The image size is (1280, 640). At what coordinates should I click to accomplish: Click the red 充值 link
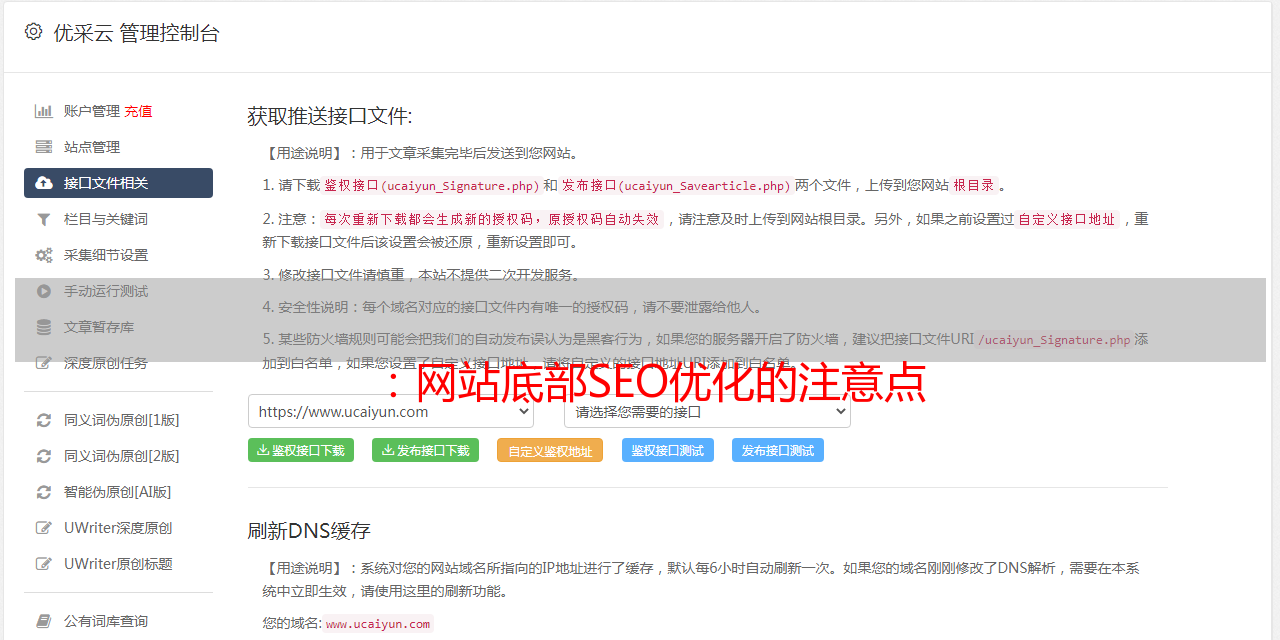point(139,111)
